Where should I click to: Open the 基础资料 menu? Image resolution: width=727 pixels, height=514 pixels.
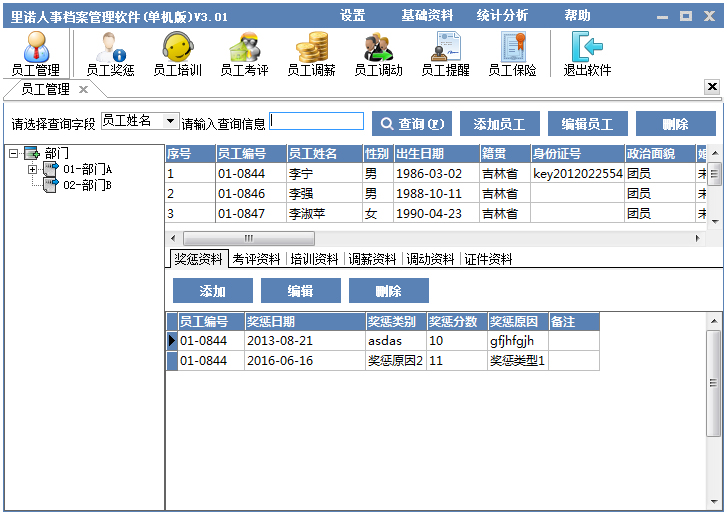click(427, 15)
